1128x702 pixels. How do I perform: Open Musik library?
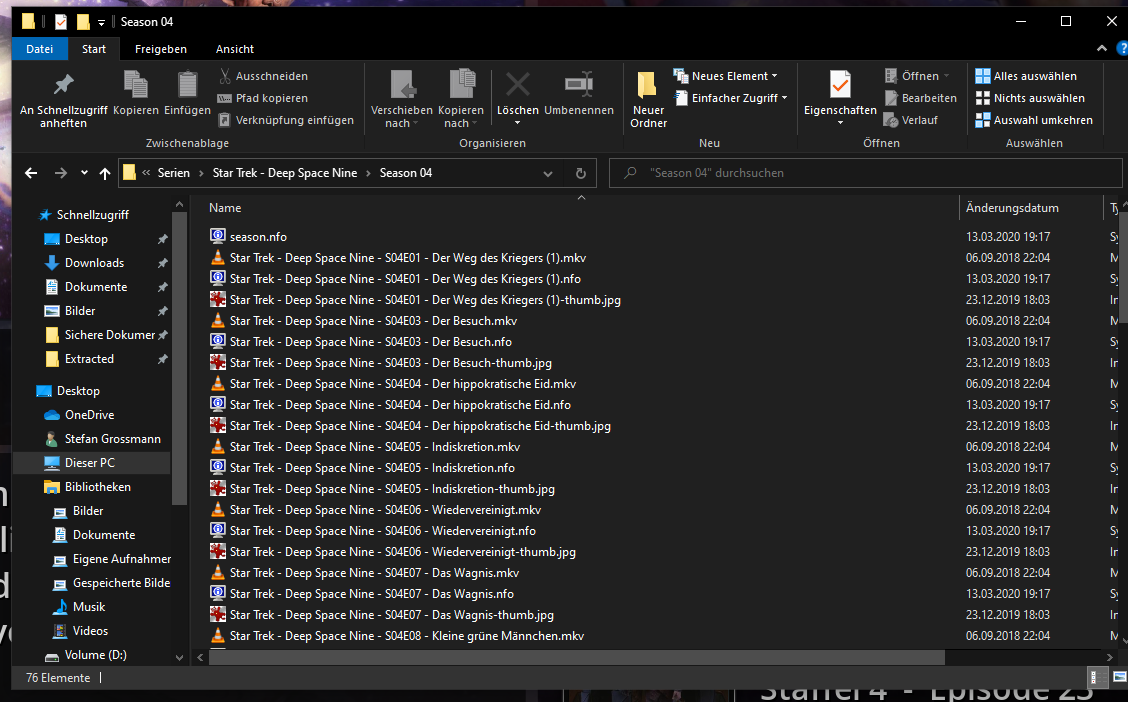coord(88,607)
